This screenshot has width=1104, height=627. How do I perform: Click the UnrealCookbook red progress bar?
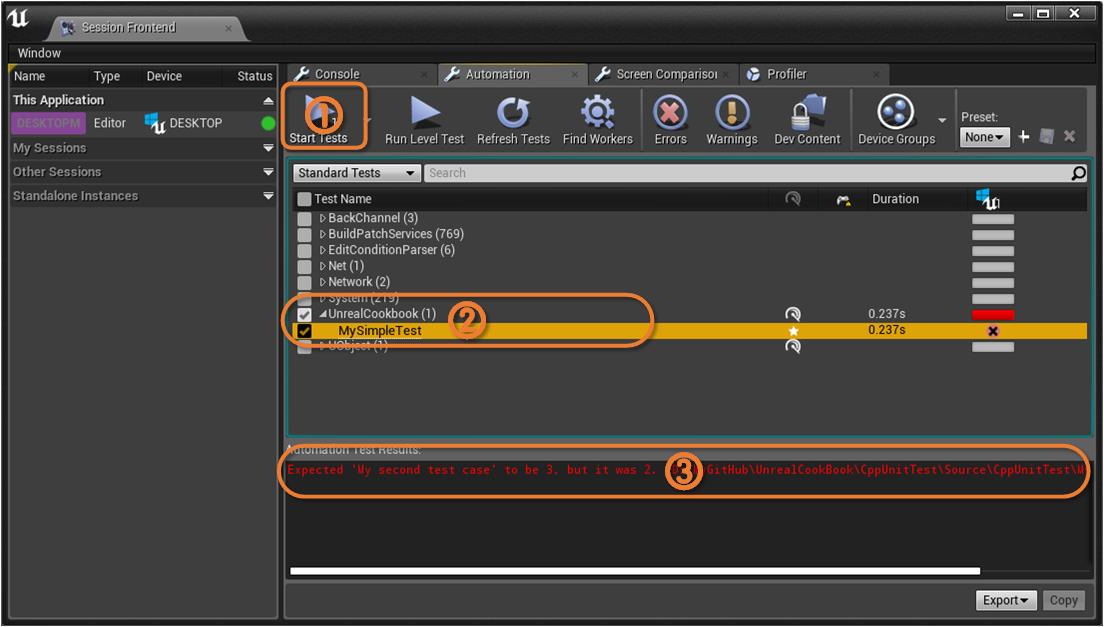[993, 314]
